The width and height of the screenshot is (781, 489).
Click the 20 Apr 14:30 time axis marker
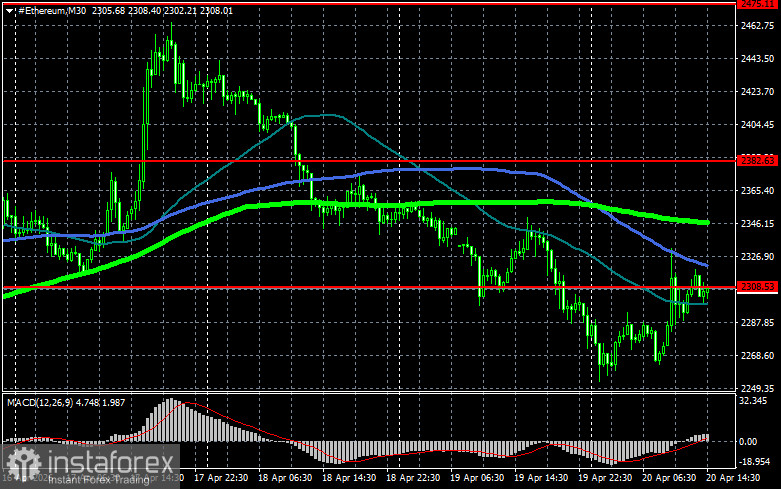pos(733,478)
